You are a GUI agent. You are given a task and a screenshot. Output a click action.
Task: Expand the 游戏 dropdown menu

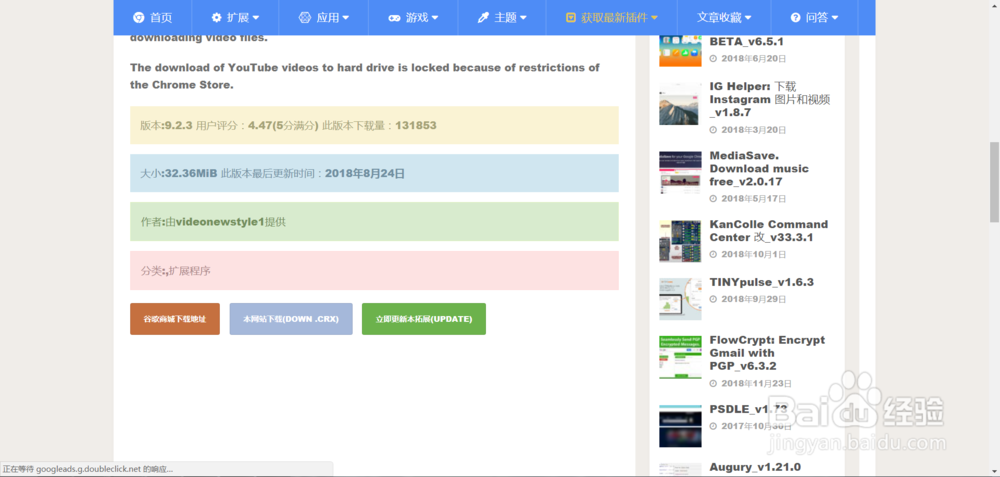pos(413,17)
